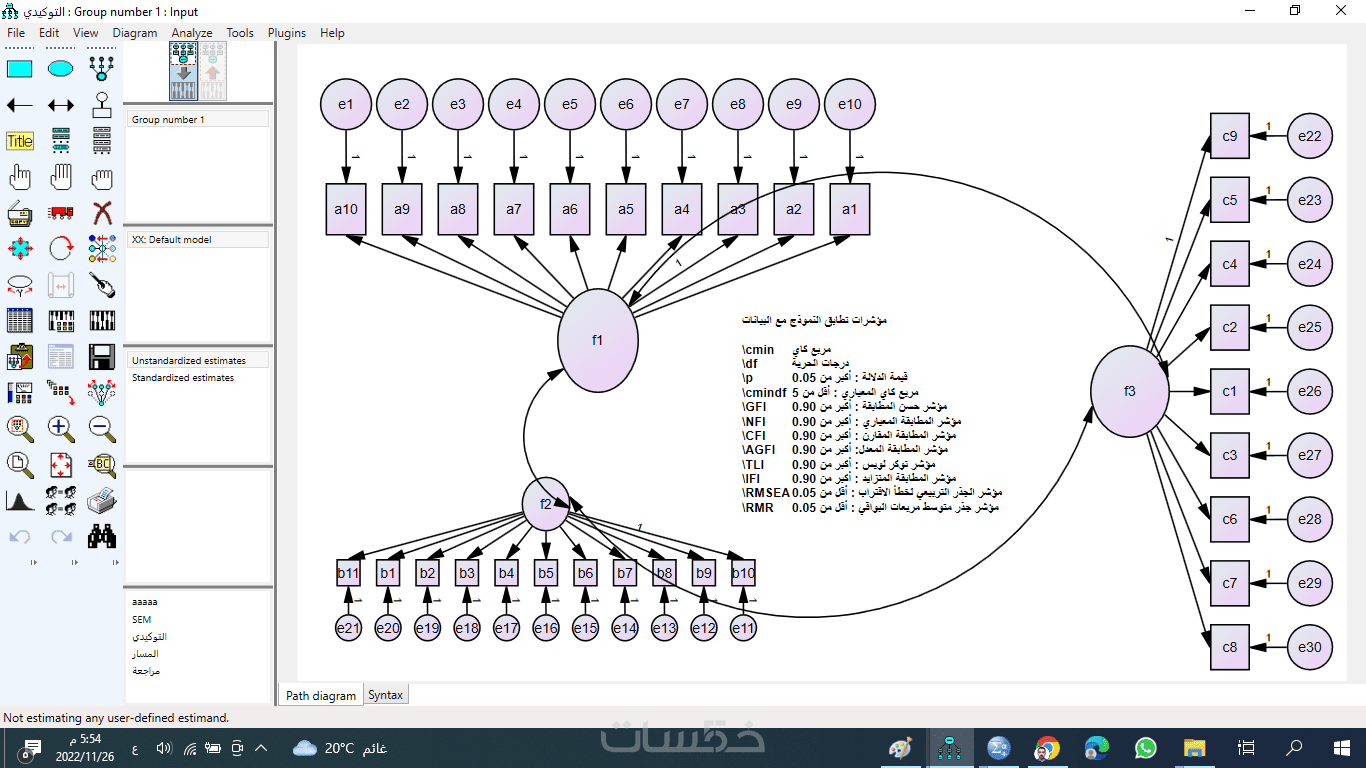
Task: Pick the Rotate indicators circular arrow tool
Action: [61, 248]
